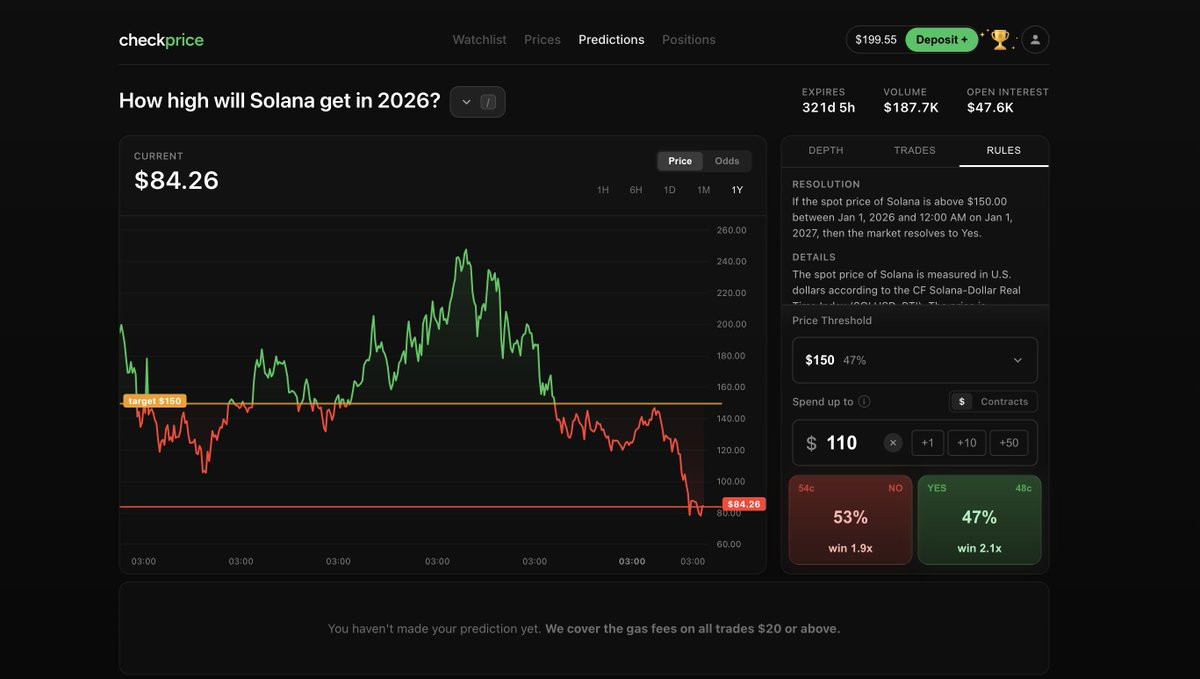Show info tooltip next to Spend up to
The height and width of the screenshot is (679, 1200).
[864, 402]
